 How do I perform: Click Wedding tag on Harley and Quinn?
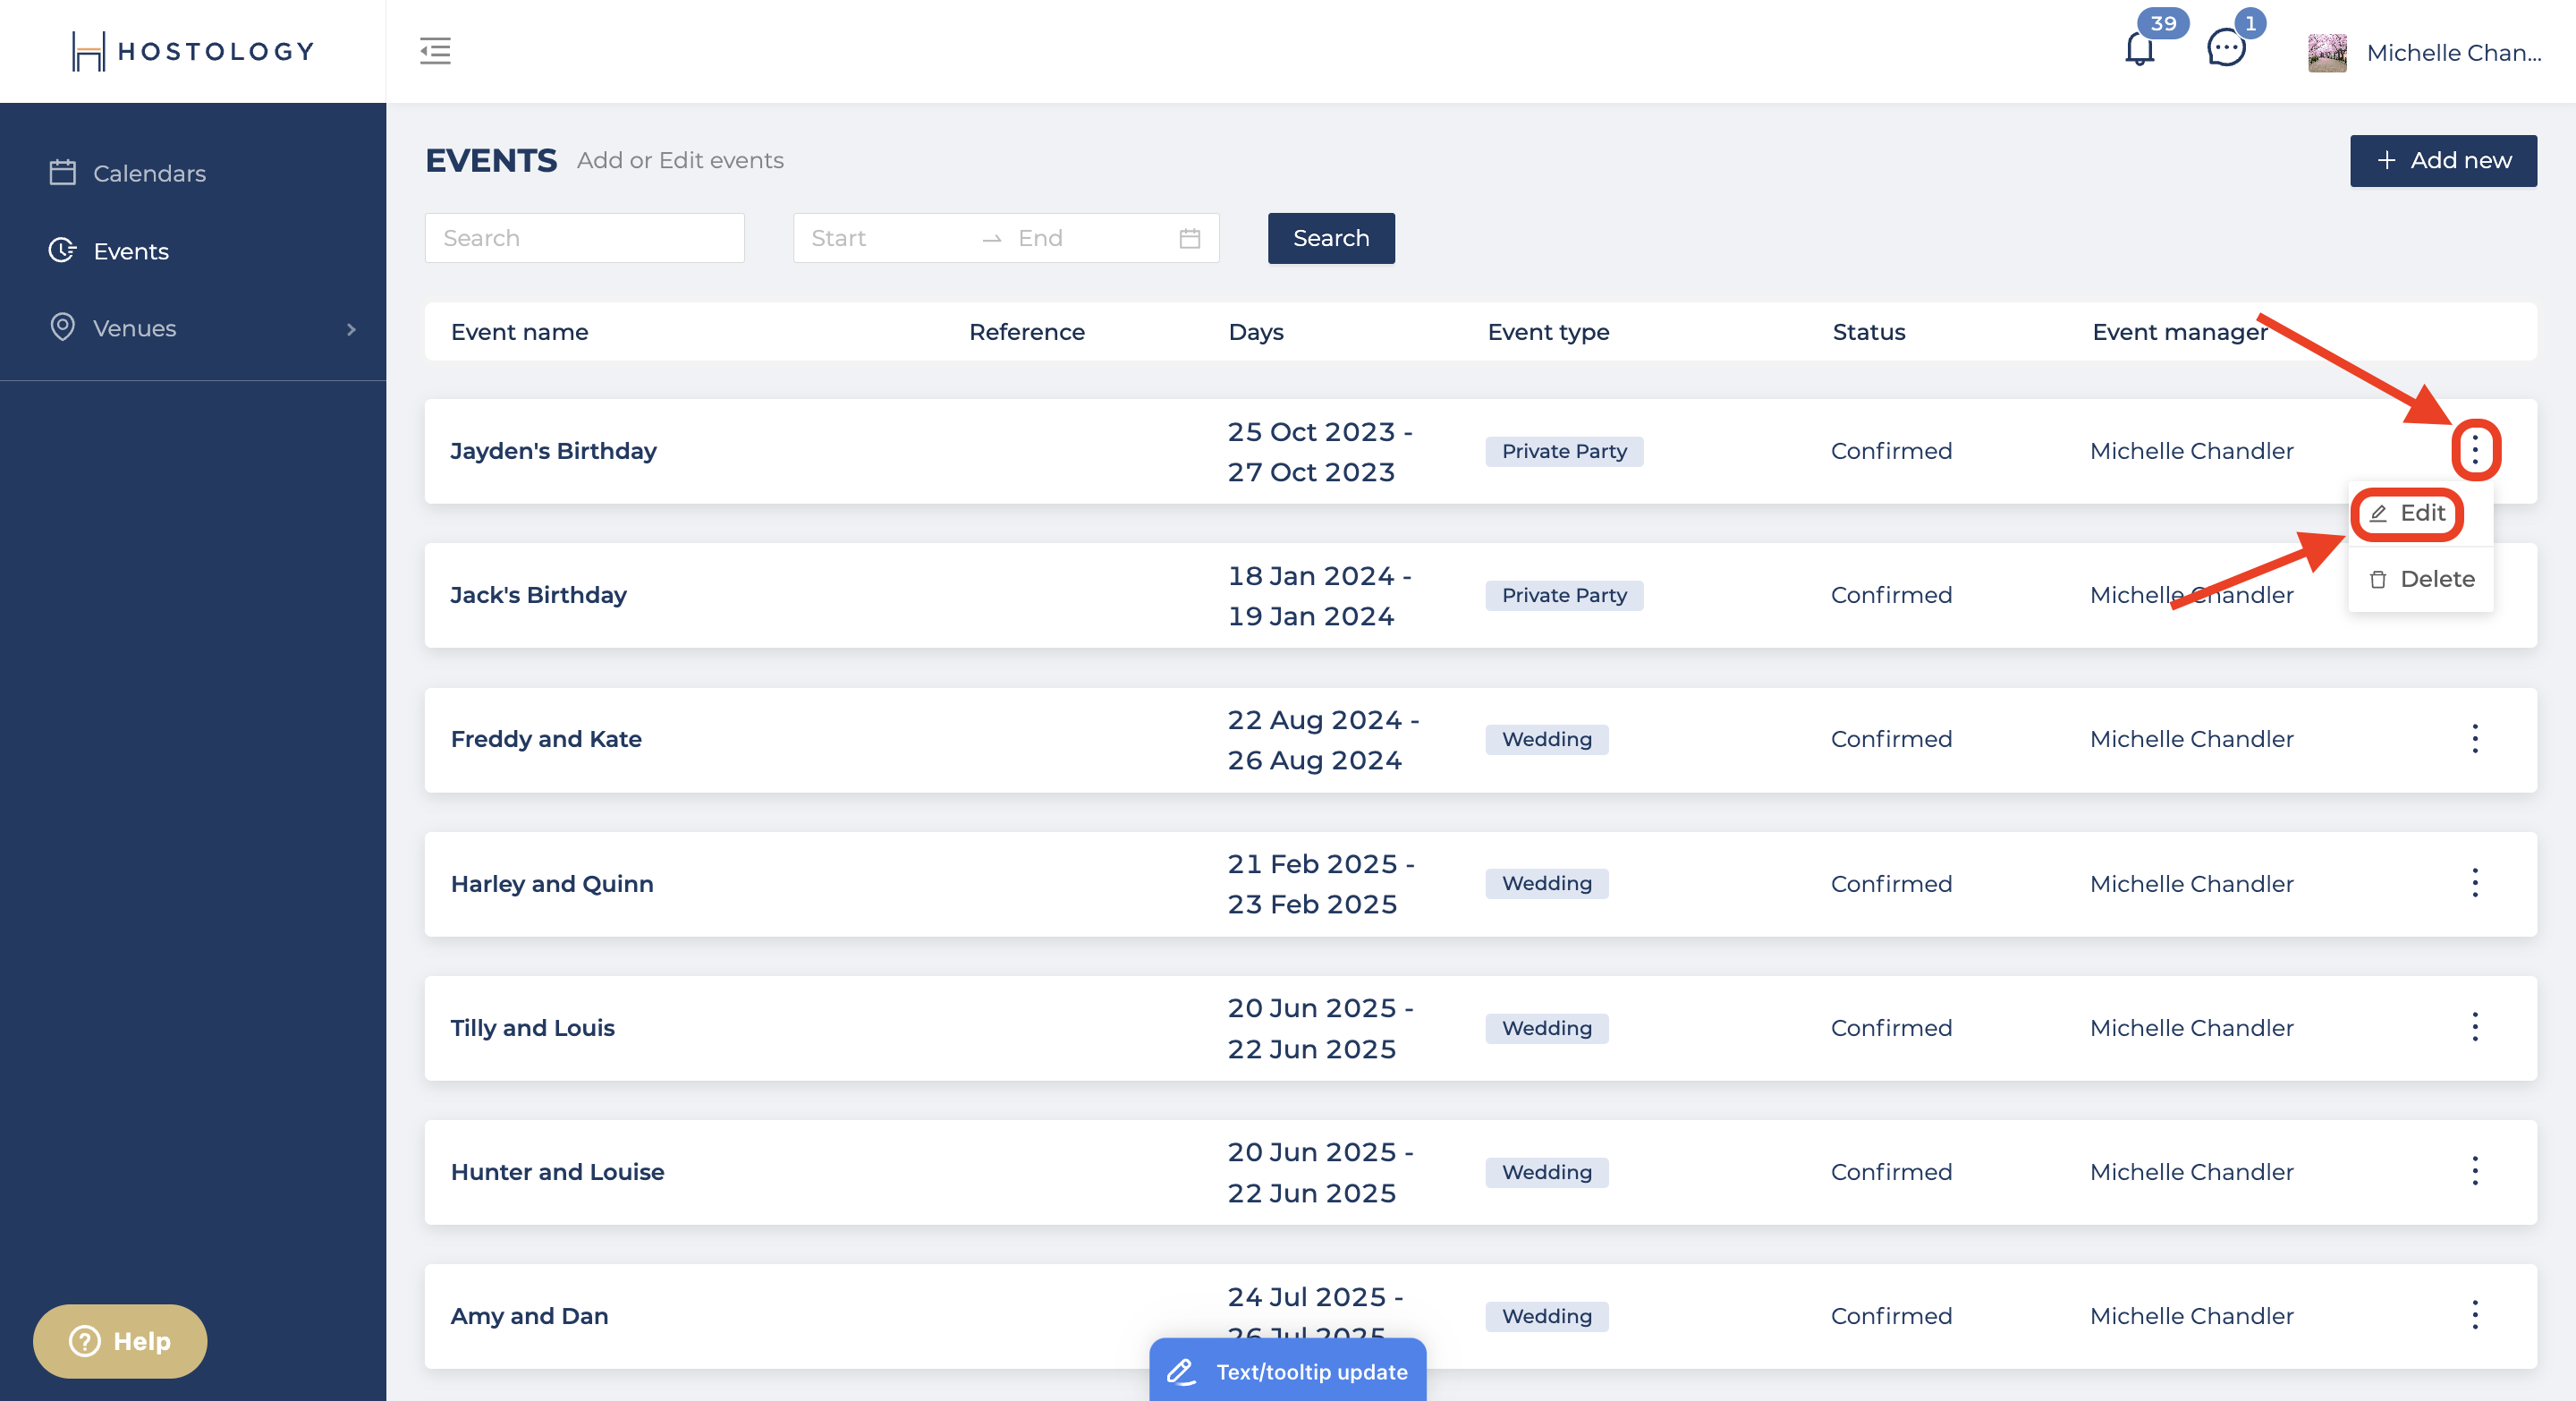coord(1546,883)
